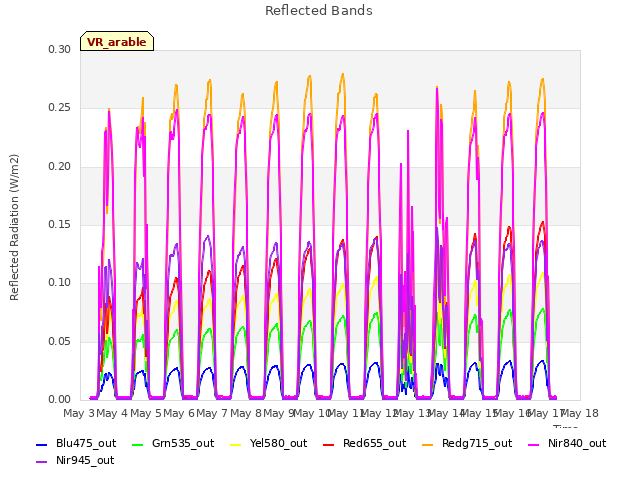
Task: Click the May 8 x-axis label
Action: click(246, 413)
